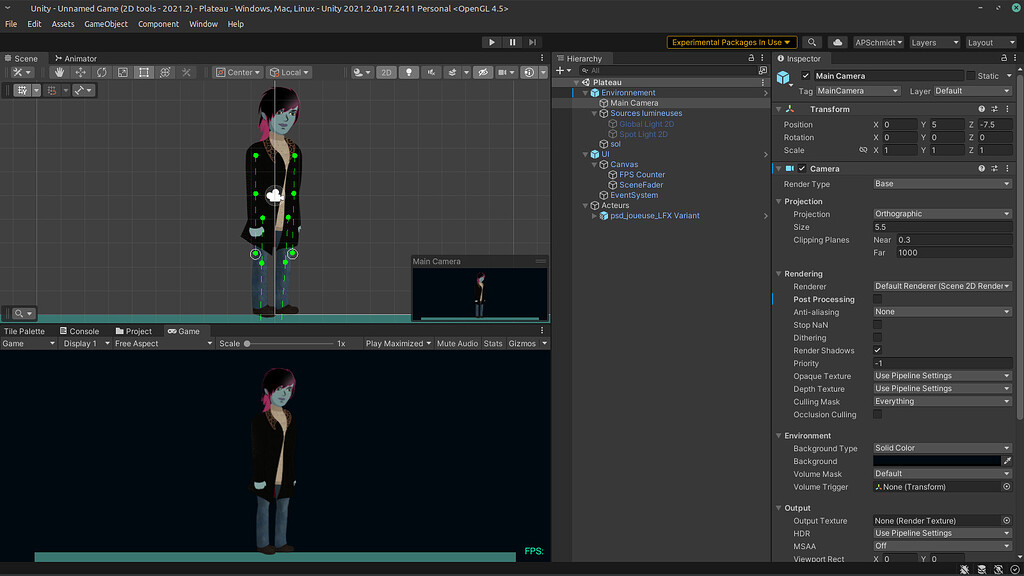This screenshot has width=1024, height=576.
Task: Open the GameObject menu
Action: coord(105,24)
